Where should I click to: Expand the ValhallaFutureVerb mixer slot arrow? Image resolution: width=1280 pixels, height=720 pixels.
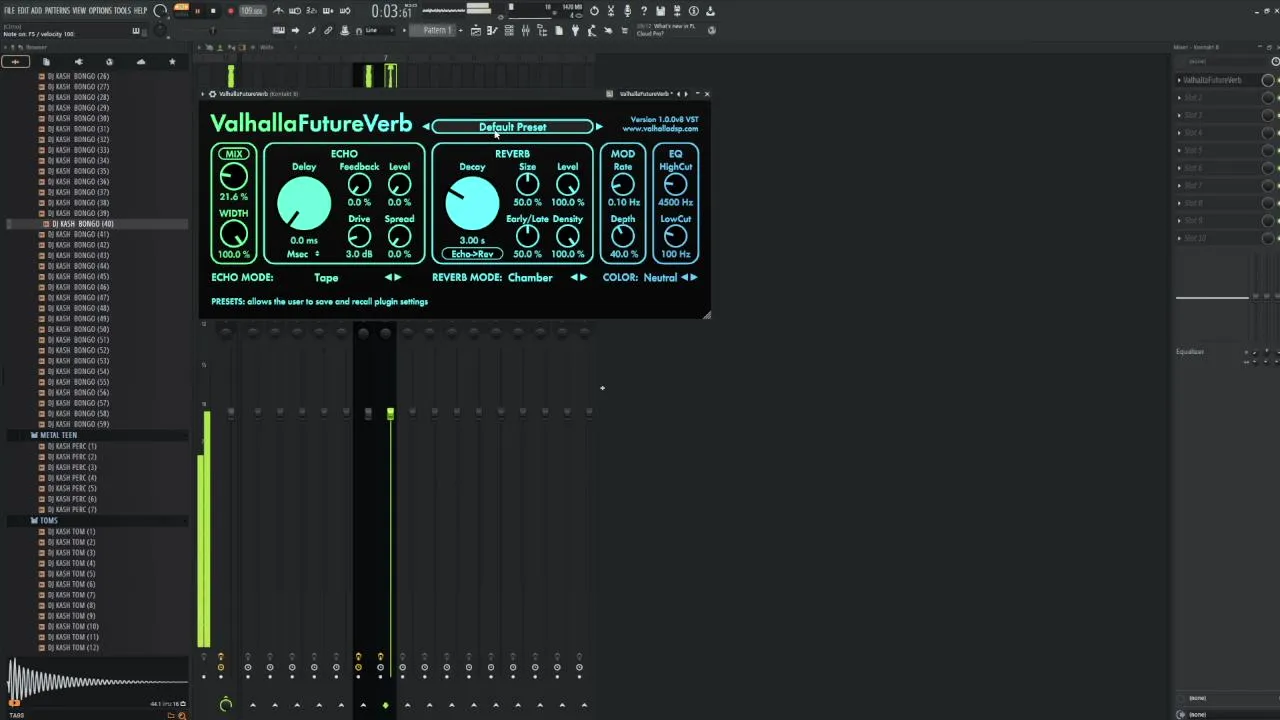pos(1179,80)
